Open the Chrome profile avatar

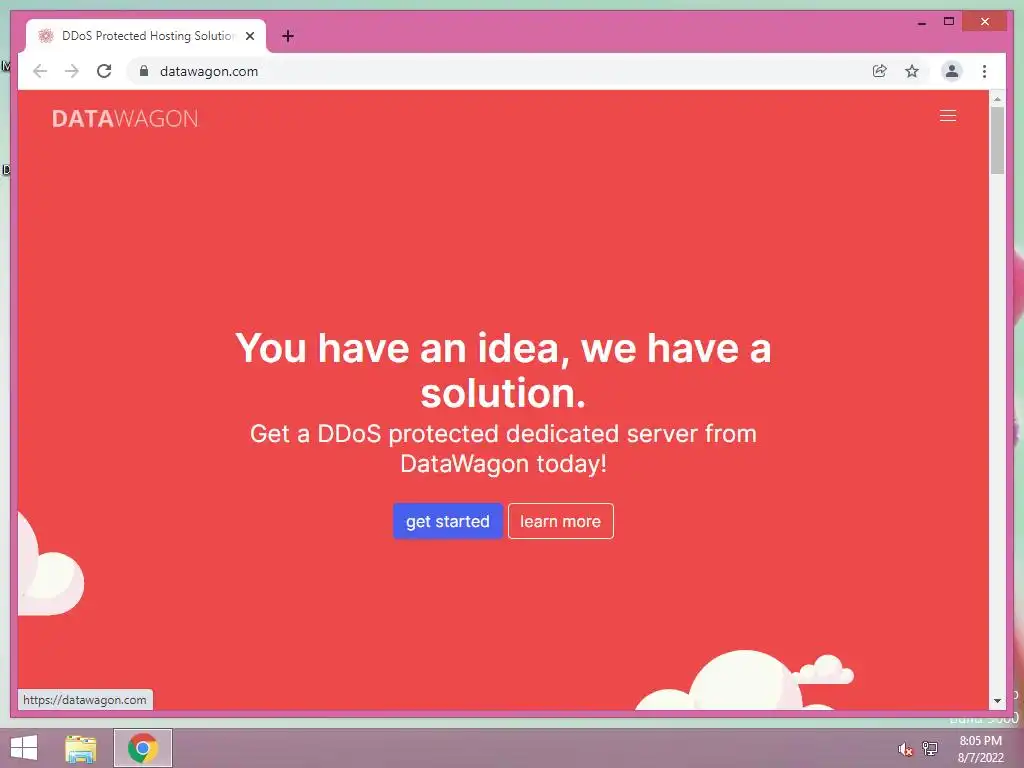coord(952,71)
